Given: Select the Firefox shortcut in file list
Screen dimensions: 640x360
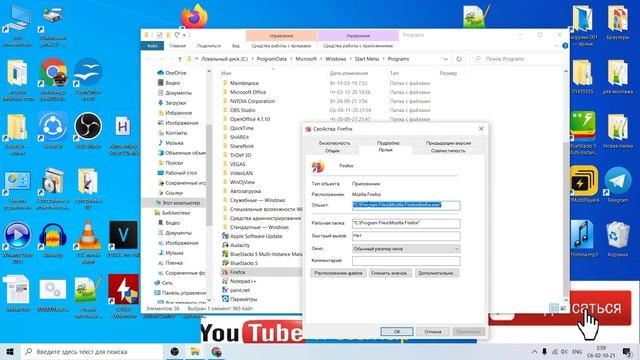Looking at the screenshot, I should [x=238, y=272].
